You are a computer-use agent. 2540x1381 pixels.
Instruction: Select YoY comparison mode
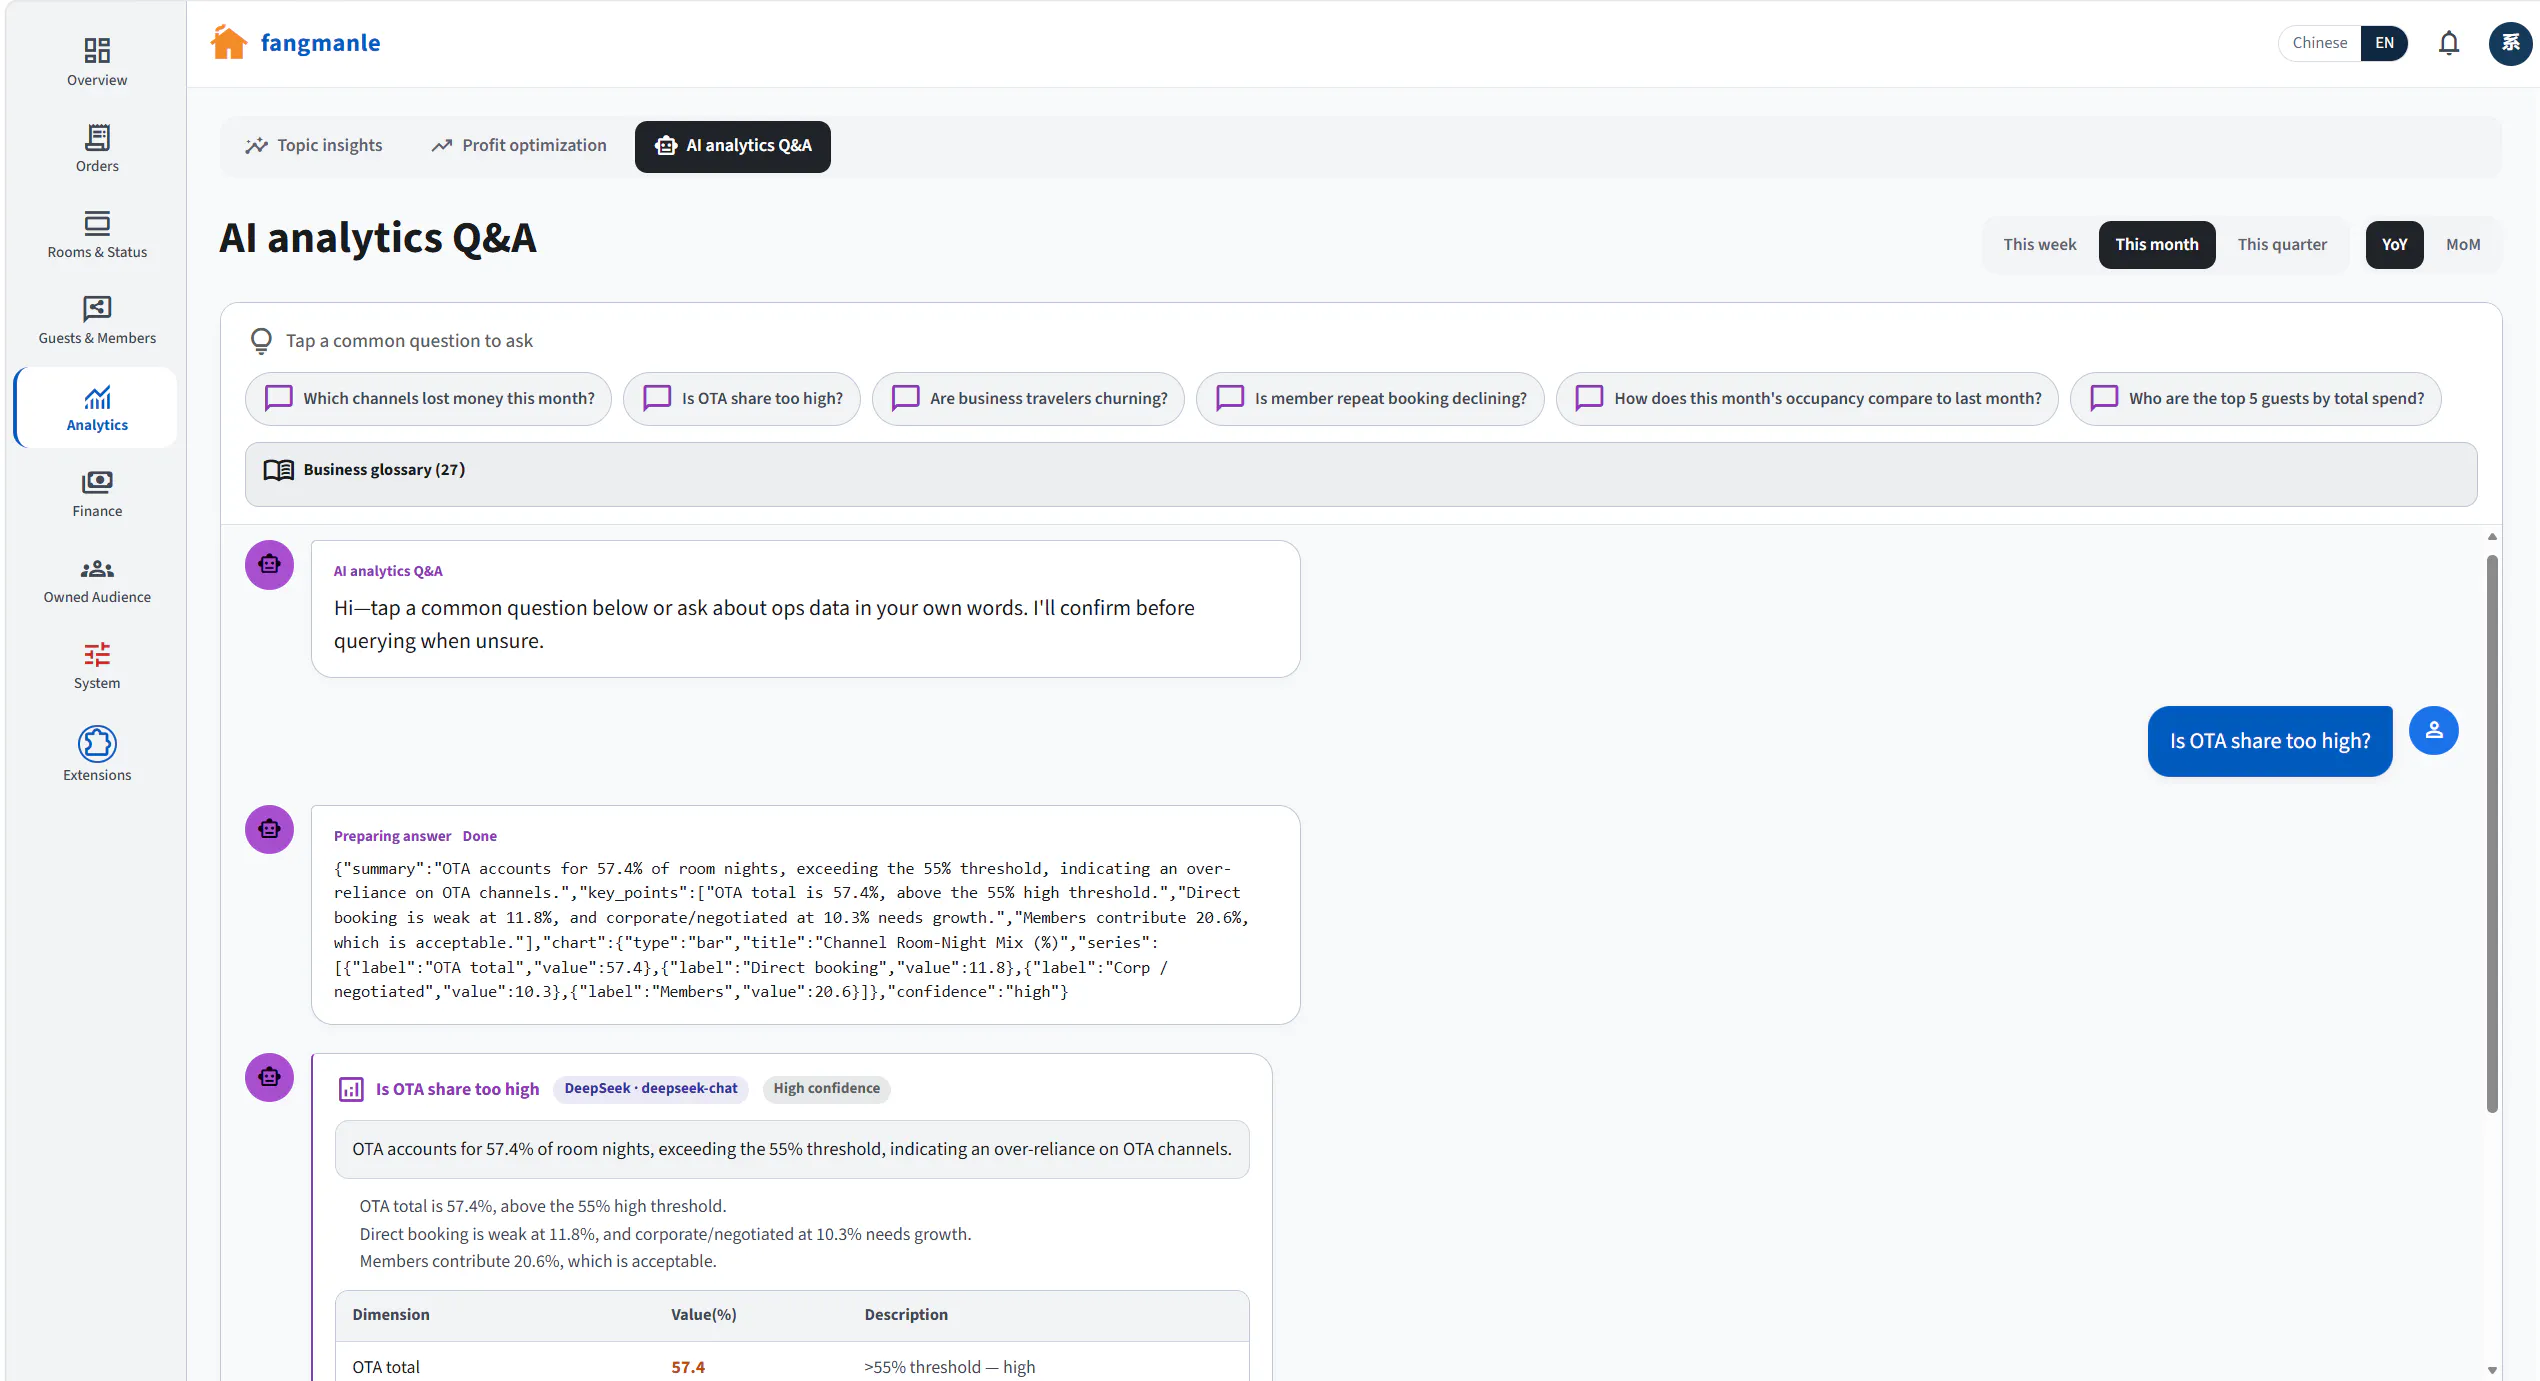click(2394, 244)
